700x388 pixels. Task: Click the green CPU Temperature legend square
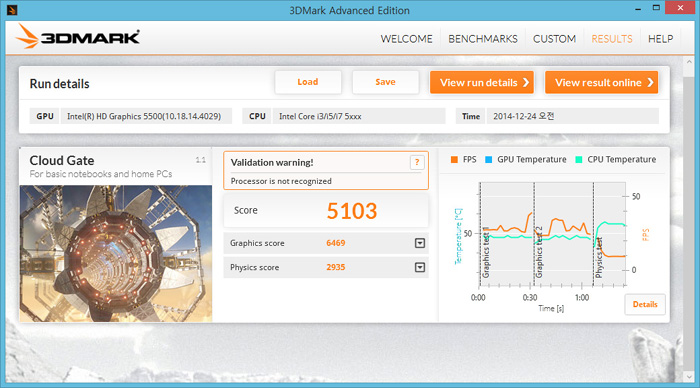[x=579, y=159]
